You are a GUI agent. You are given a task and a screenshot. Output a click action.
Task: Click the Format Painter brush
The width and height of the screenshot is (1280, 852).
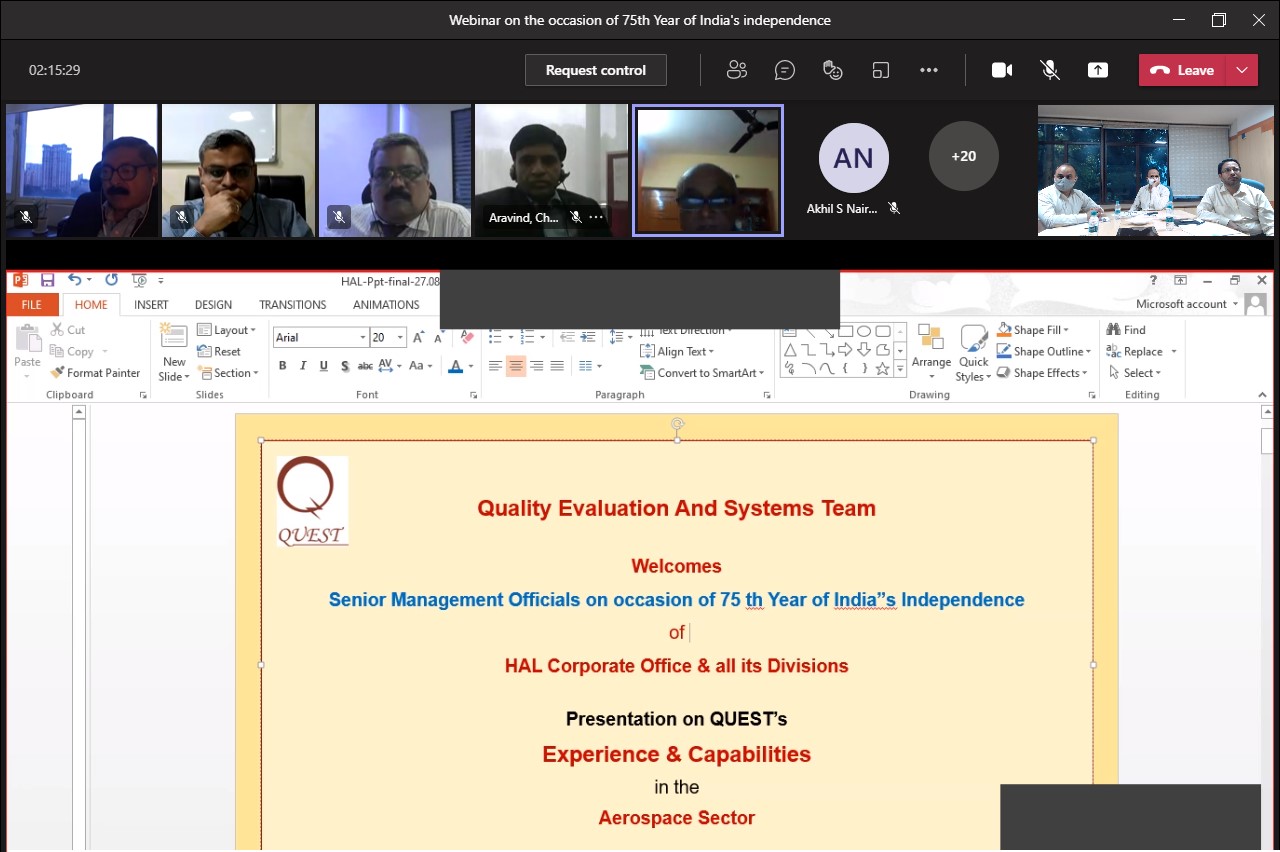[x=95, y=373]
